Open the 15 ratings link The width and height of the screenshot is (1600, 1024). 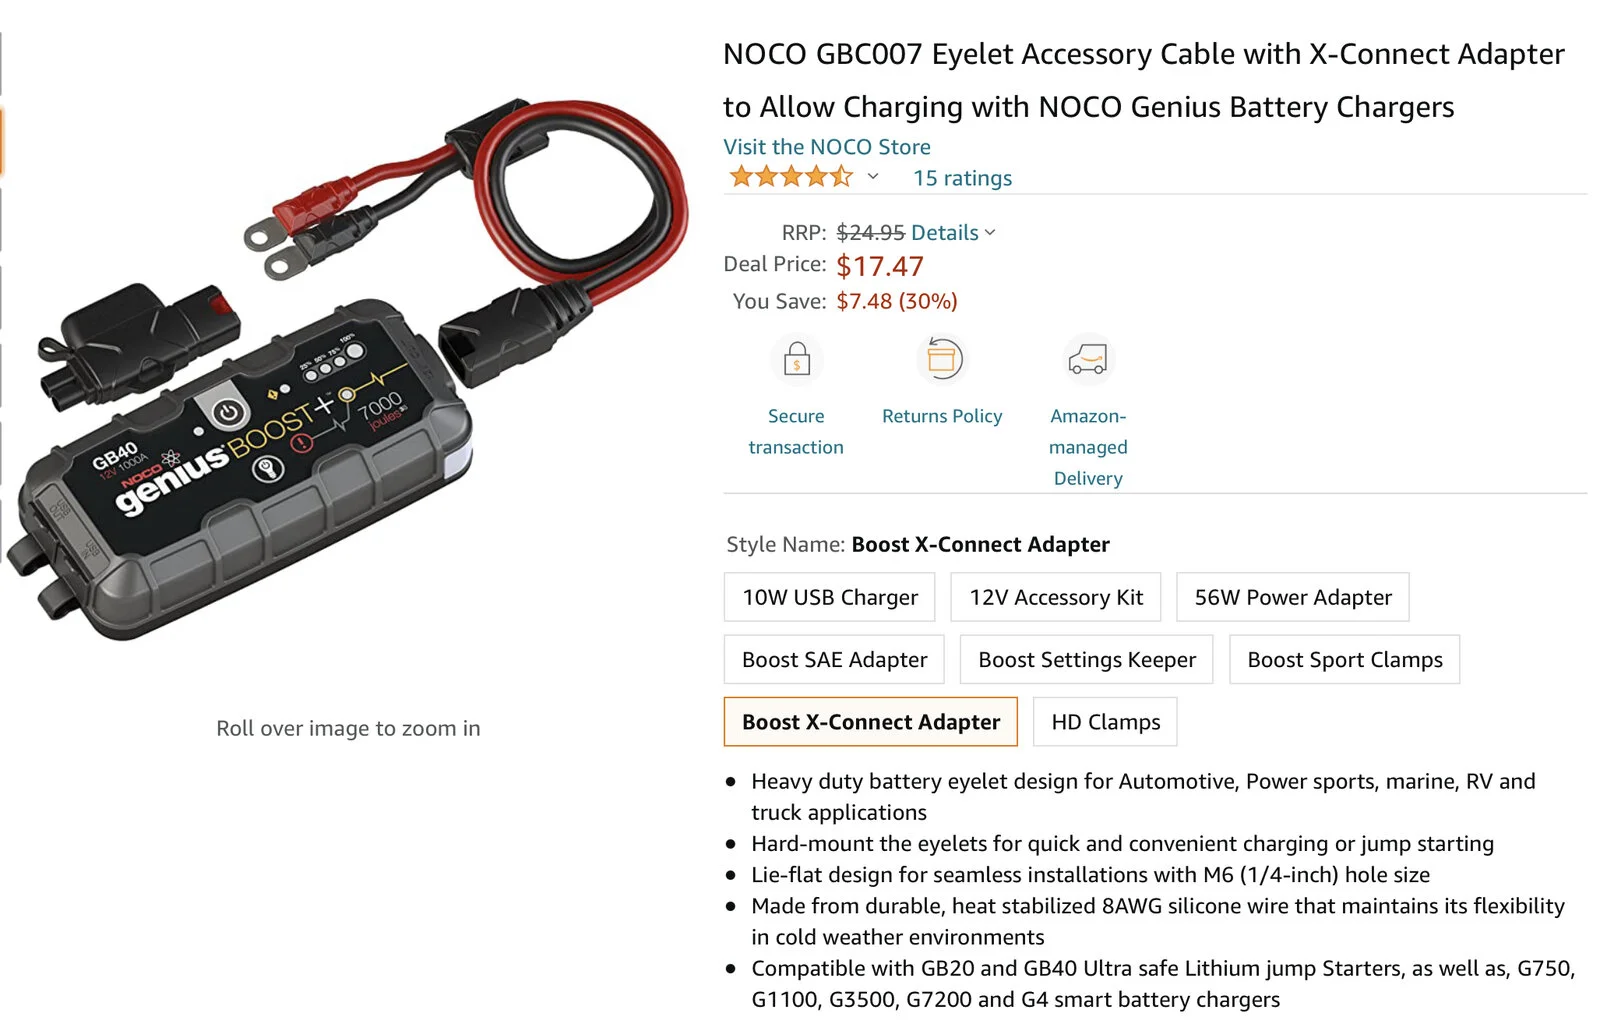[x=962, y=178]
